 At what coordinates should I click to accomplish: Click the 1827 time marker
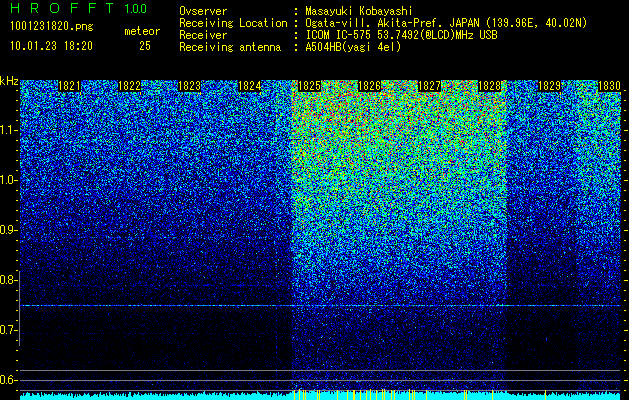[430, 86]
